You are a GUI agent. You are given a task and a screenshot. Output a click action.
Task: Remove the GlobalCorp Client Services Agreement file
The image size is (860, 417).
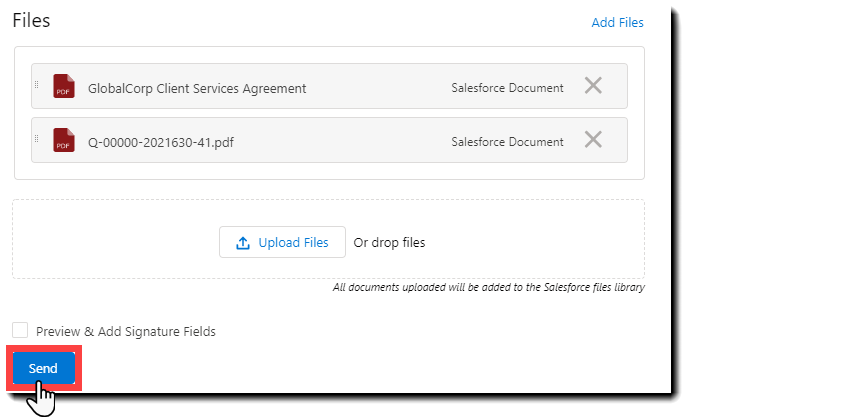coord(593,86)
